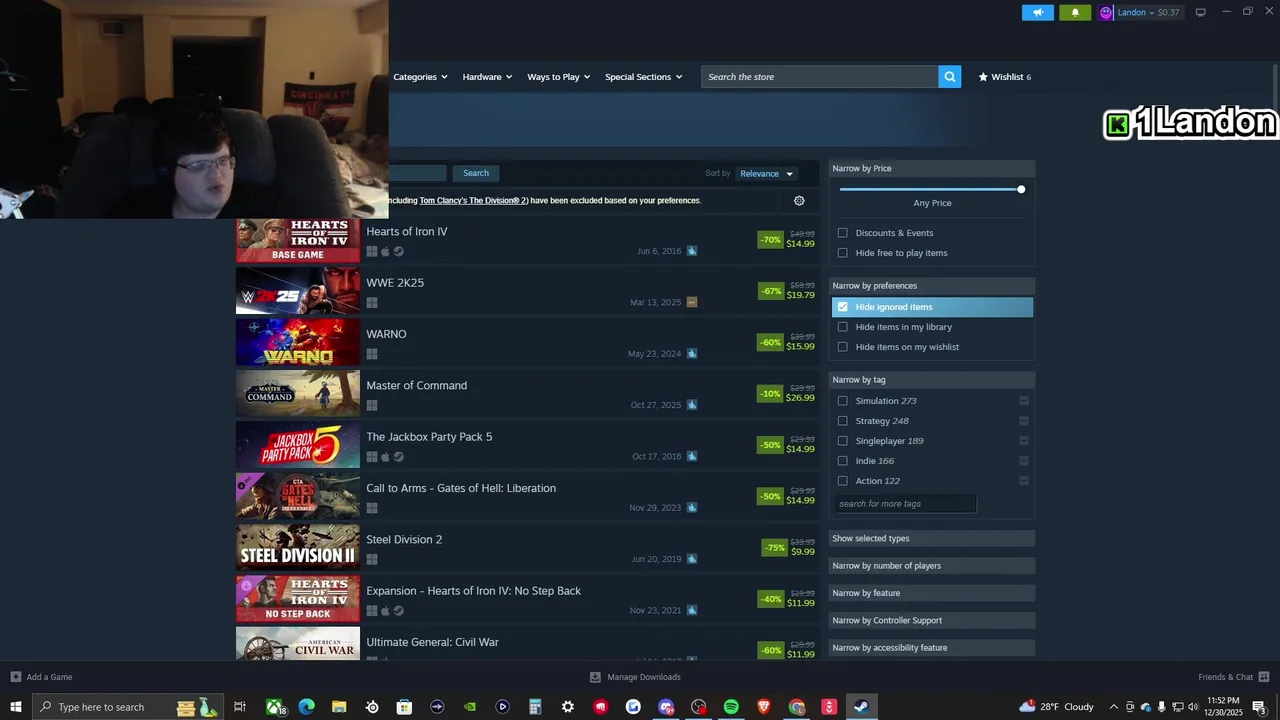
Task: Click the macOS platform icon under Hearts of Iron IV
Action: [385, 251]
